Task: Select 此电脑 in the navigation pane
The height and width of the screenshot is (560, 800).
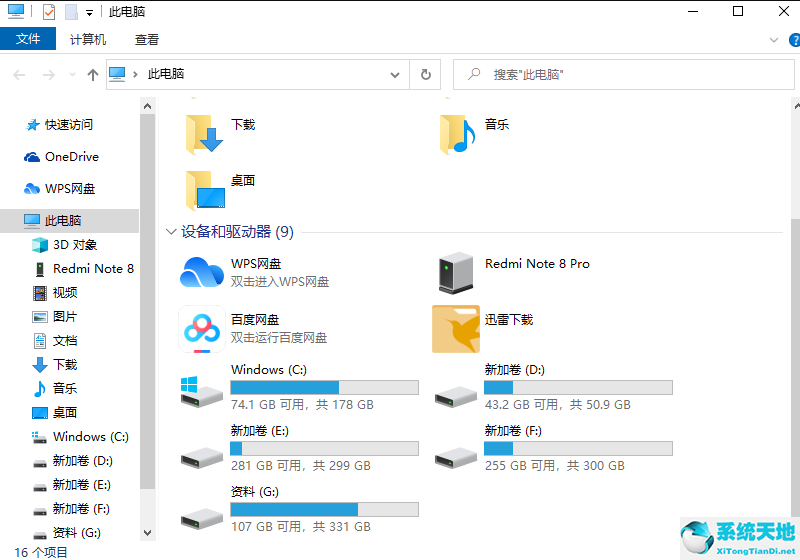Action: pyautogui.click(x=69, y=220)
